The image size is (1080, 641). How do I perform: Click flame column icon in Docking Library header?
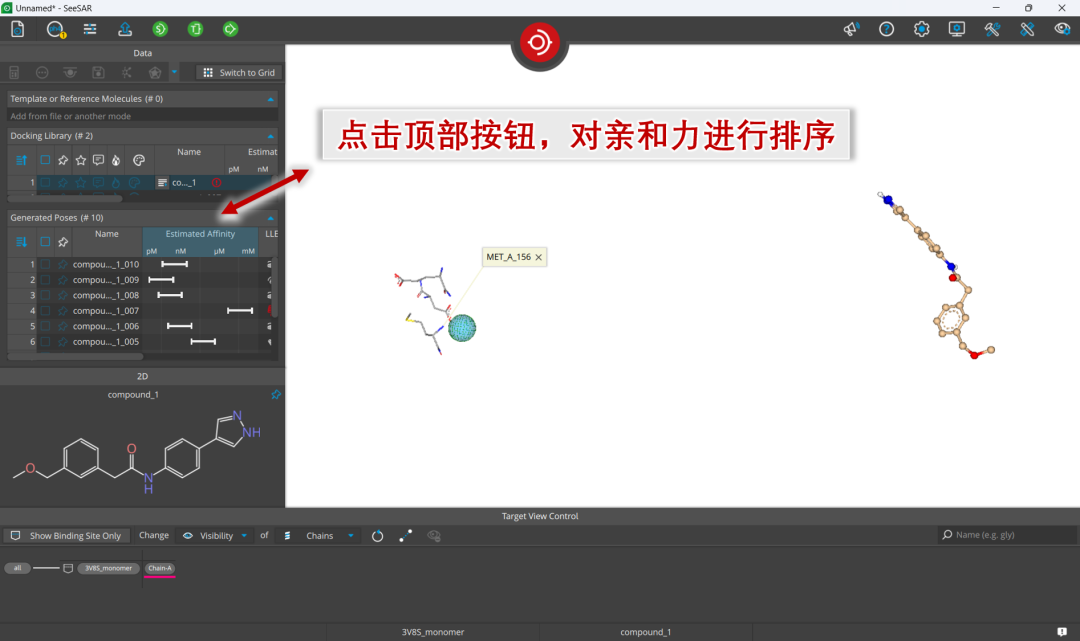pyautogui.click(x=116, y=160)
